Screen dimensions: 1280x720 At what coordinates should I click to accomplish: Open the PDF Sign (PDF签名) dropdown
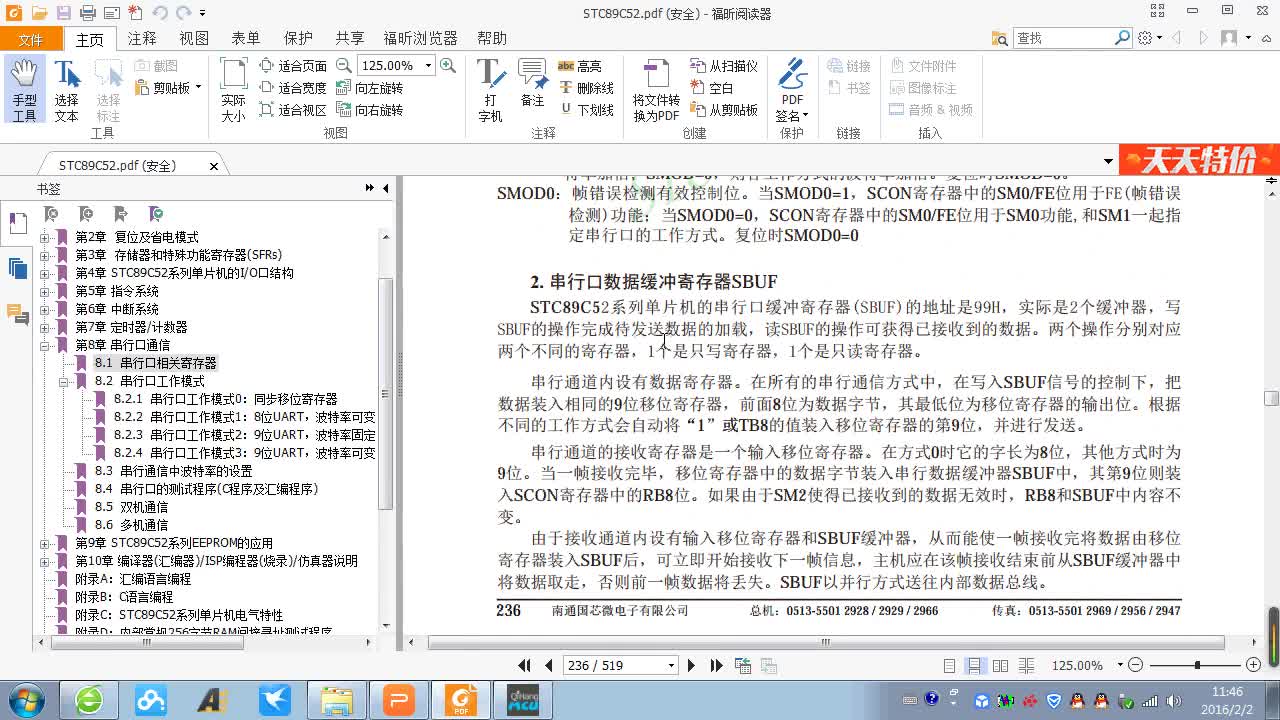[x=792, y=90]
